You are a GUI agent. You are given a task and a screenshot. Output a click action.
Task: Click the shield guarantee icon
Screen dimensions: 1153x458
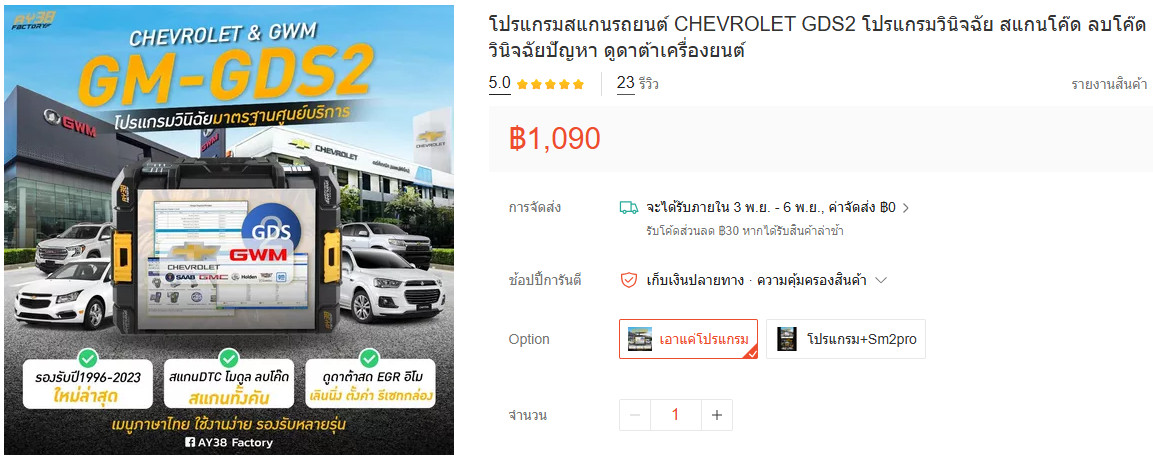[629, 280]
